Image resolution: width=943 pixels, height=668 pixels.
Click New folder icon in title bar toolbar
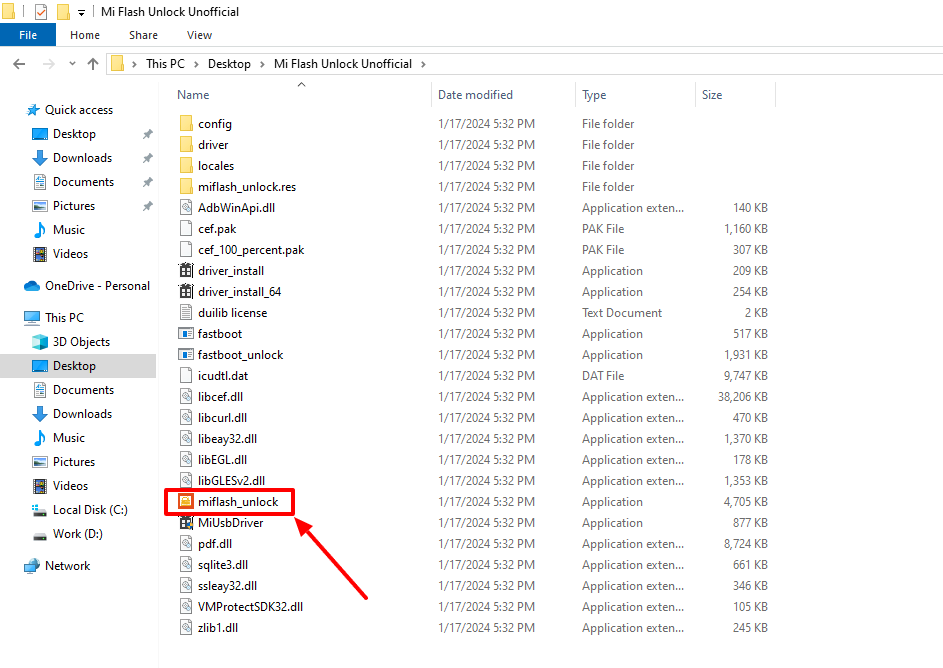[x=63, y=11]
